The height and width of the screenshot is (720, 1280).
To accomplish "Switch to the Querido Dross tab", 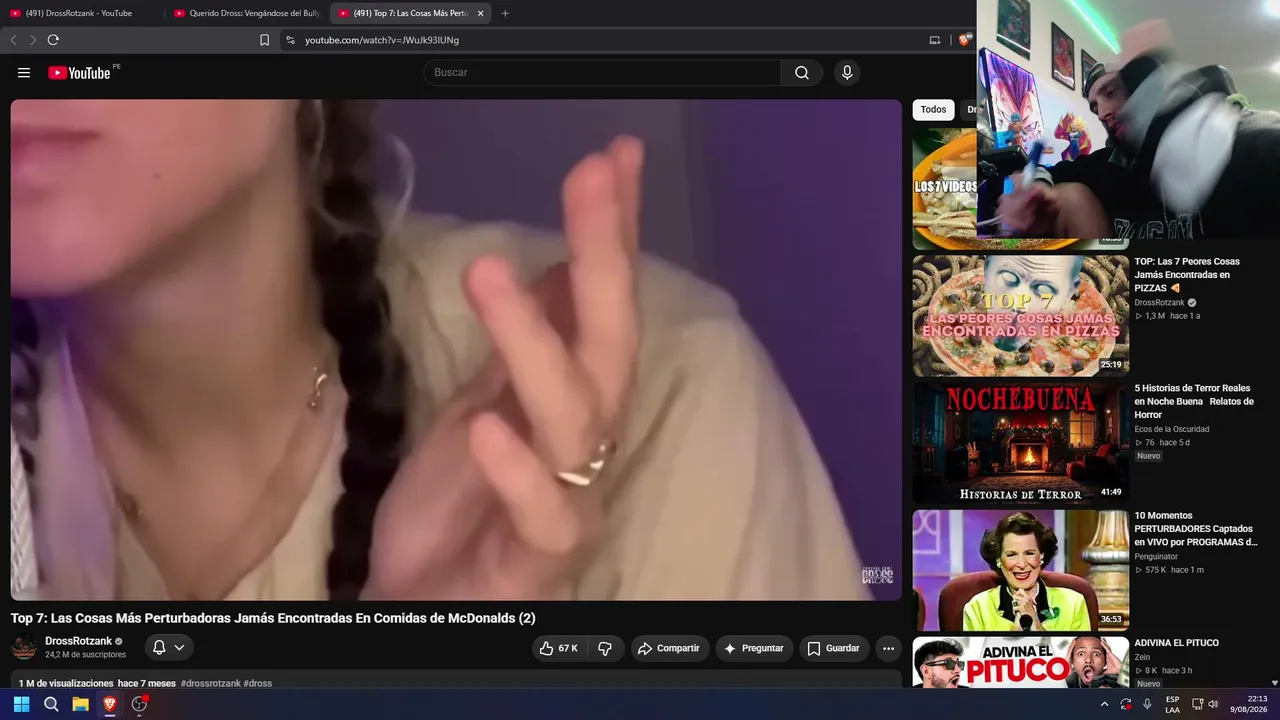I will point(247,13).
